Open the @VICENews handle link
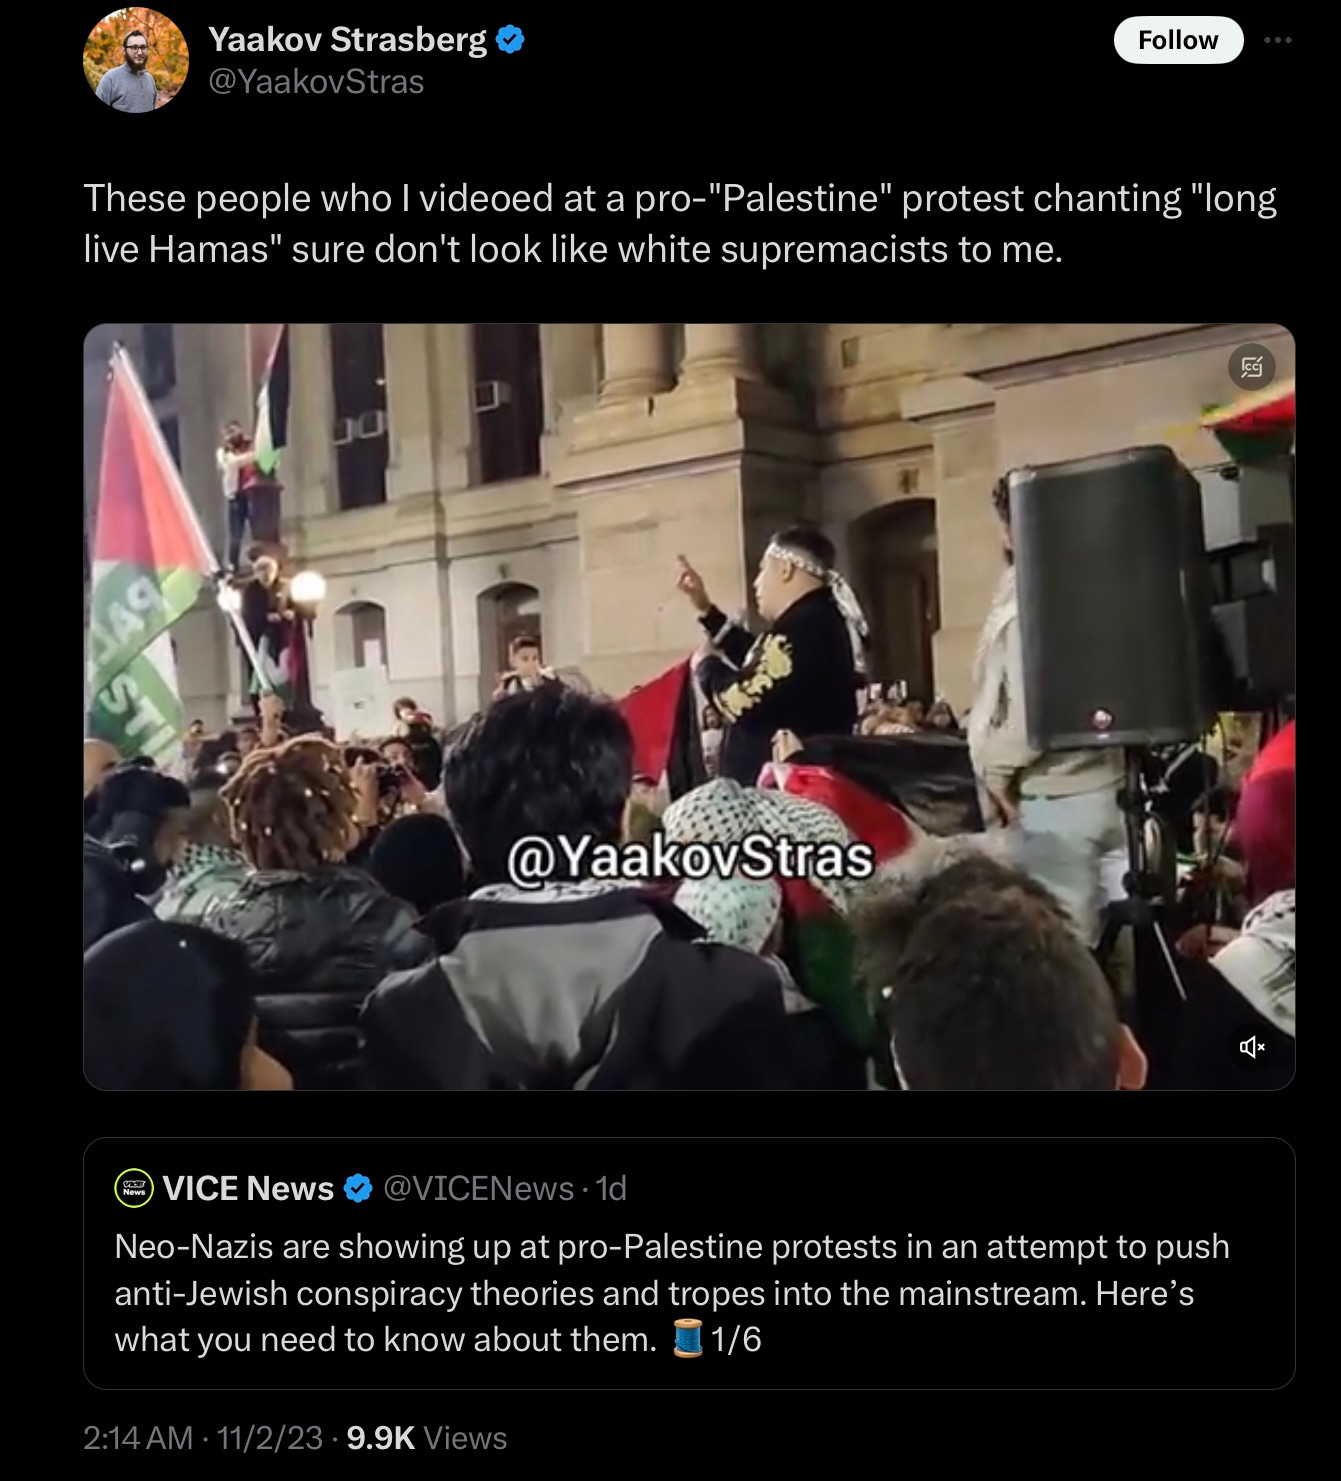This screenshot has width=1341, height=1481. pos(479,1188)
